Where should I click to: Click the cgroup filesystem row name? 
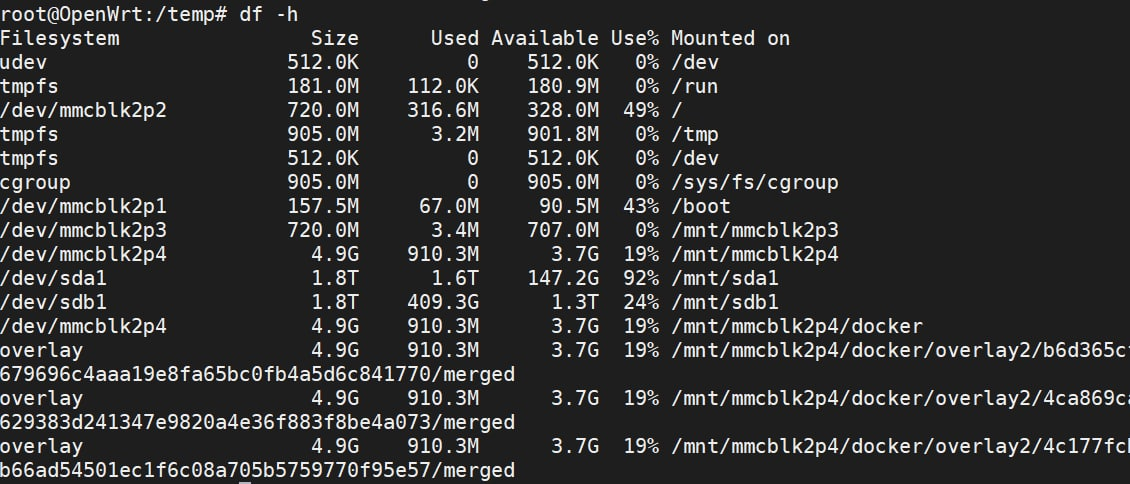coord(35,182)
